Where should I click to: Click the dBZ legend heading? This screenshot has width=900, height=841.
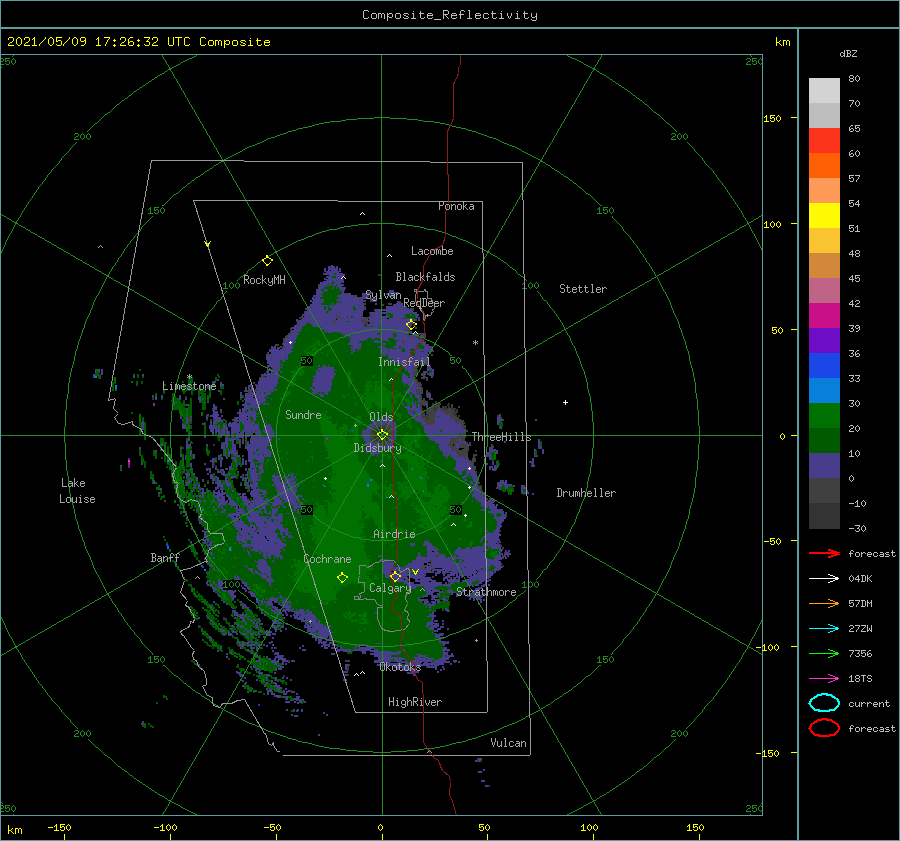848,53
